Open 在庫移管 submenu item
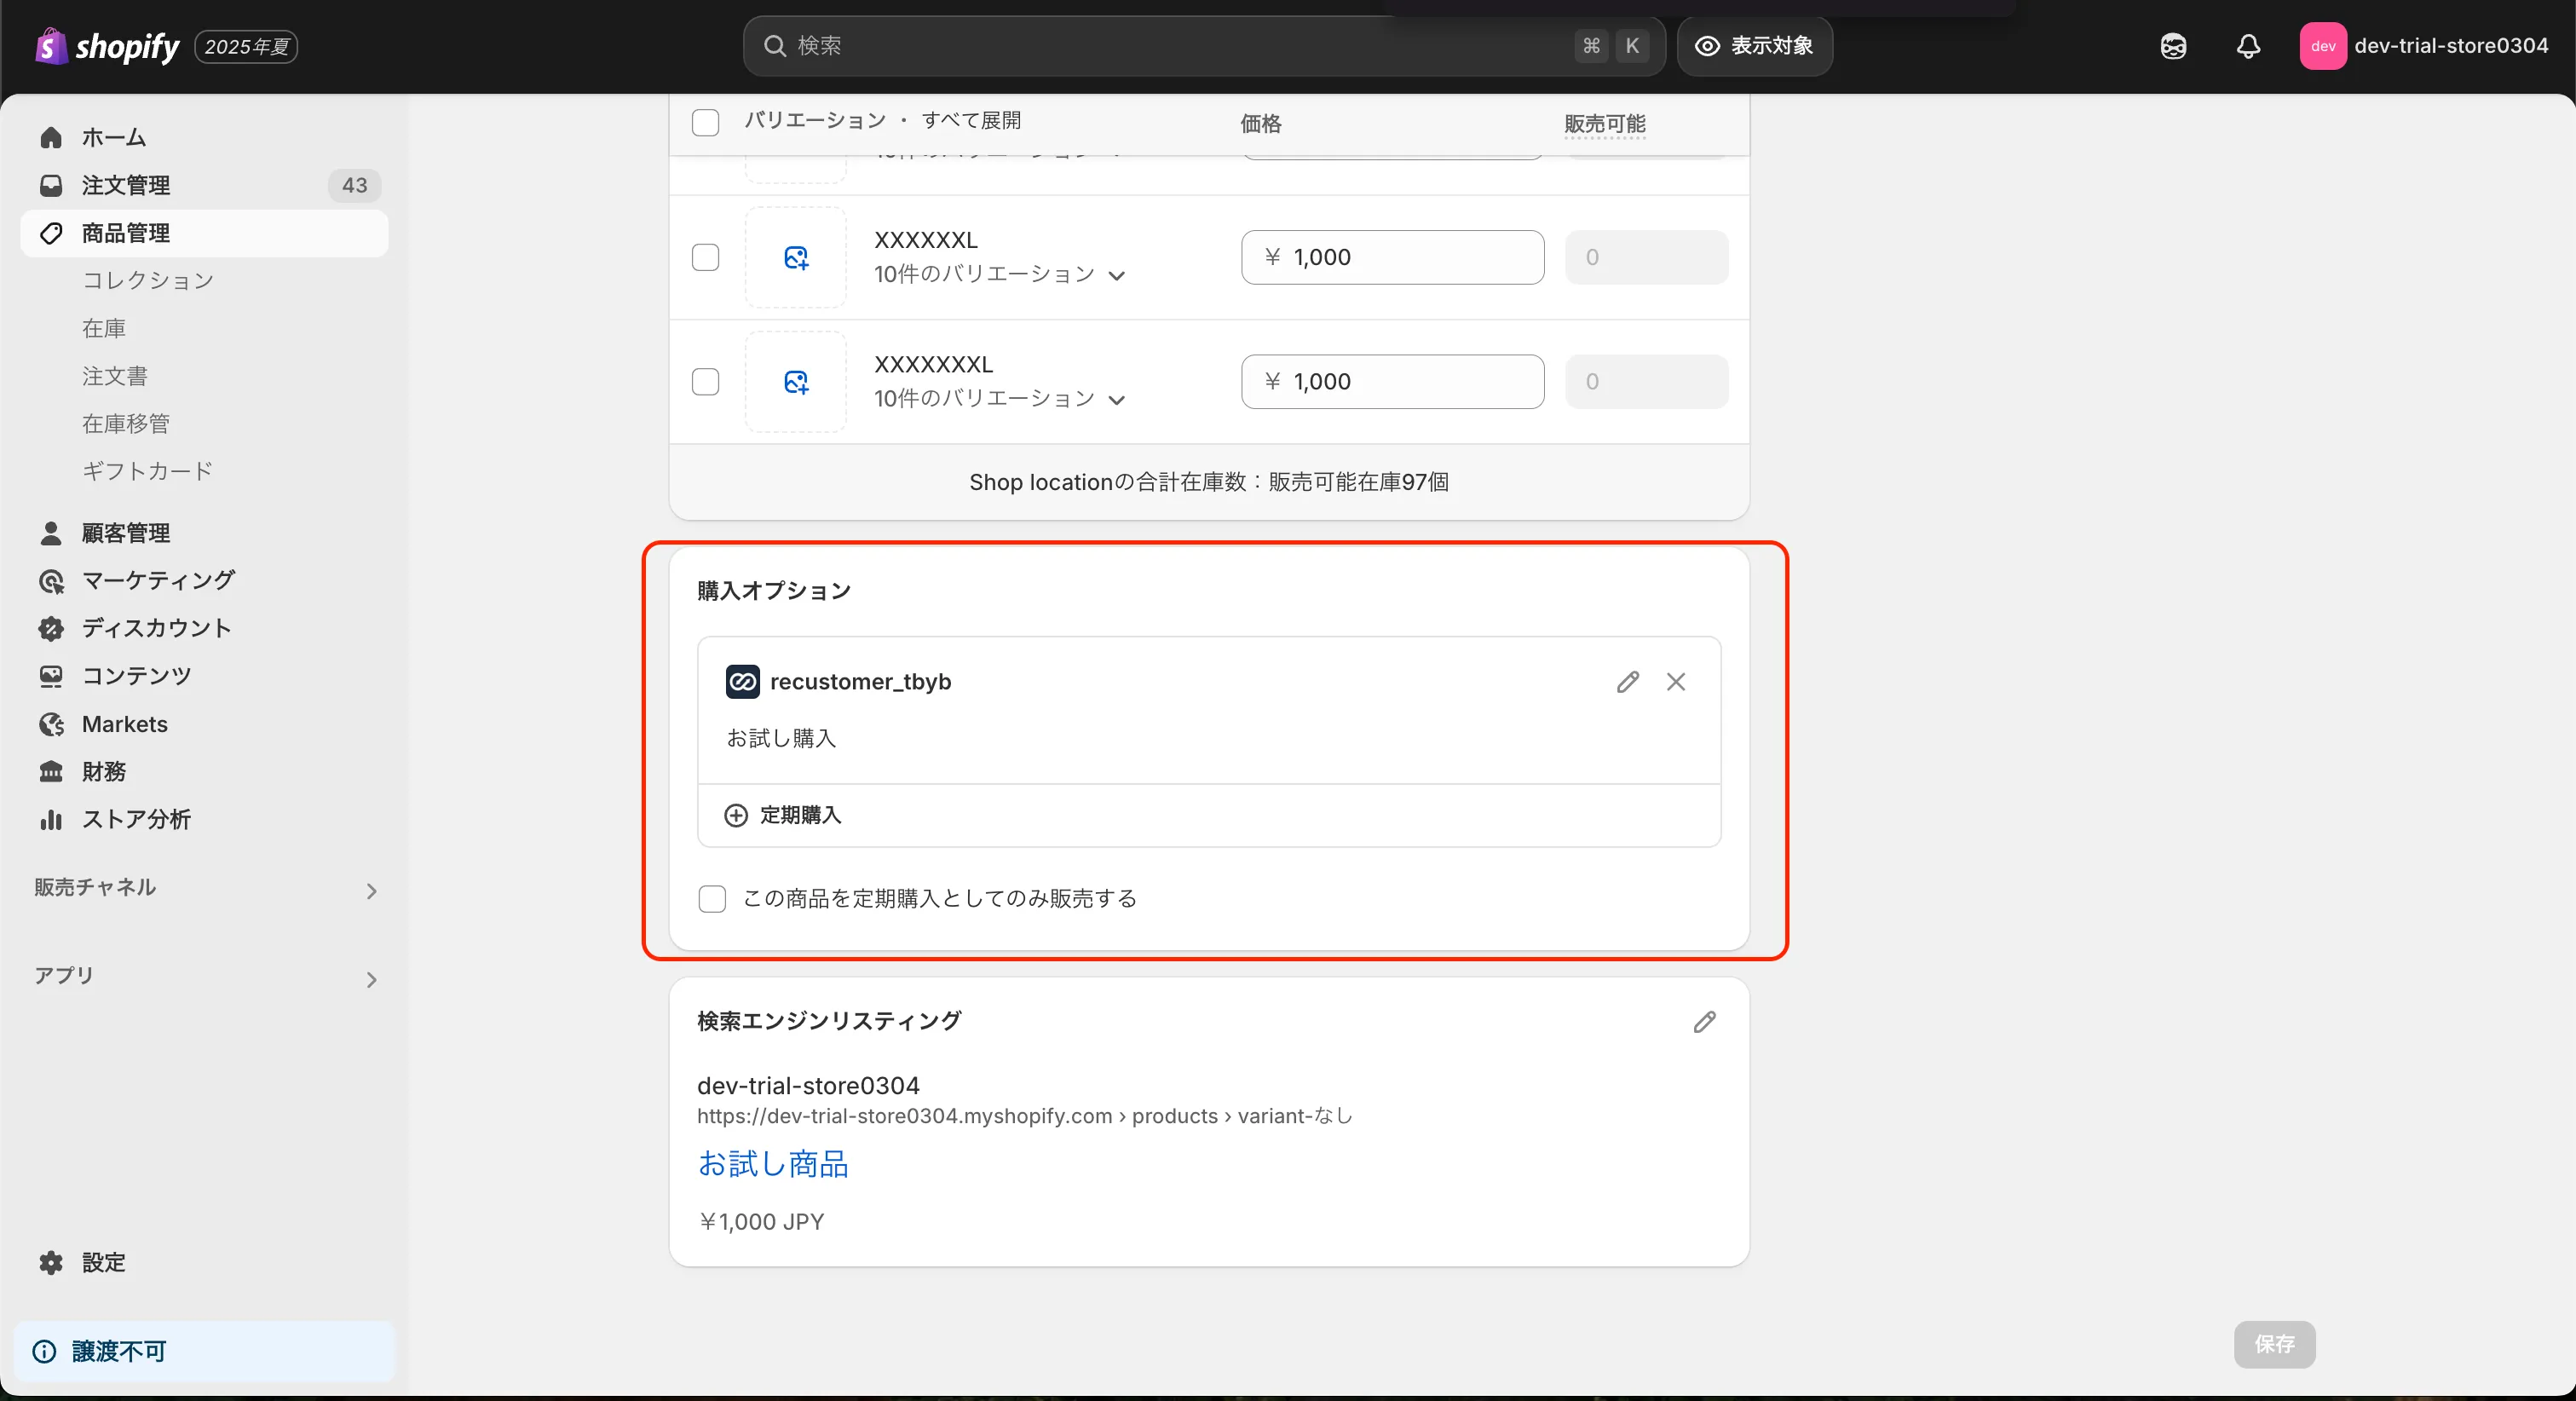 click(x=126, y=424)
